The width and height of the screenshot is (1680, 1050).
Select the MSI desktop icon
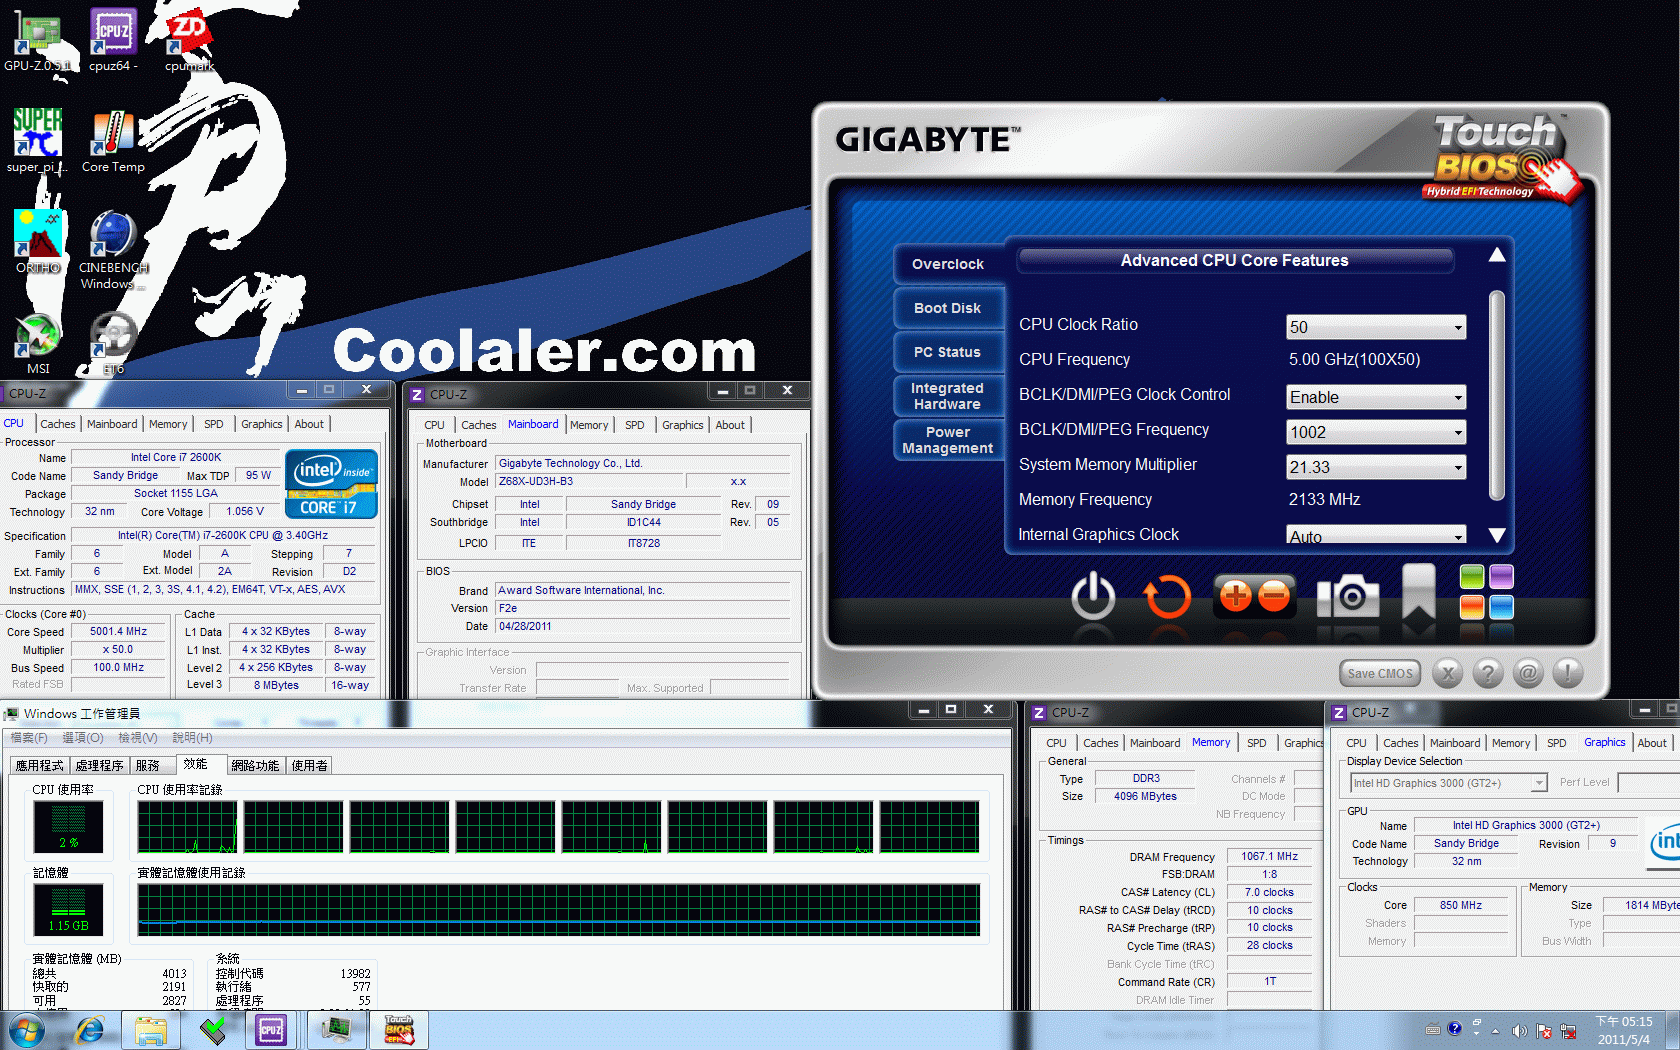click(x=37, y=343)
